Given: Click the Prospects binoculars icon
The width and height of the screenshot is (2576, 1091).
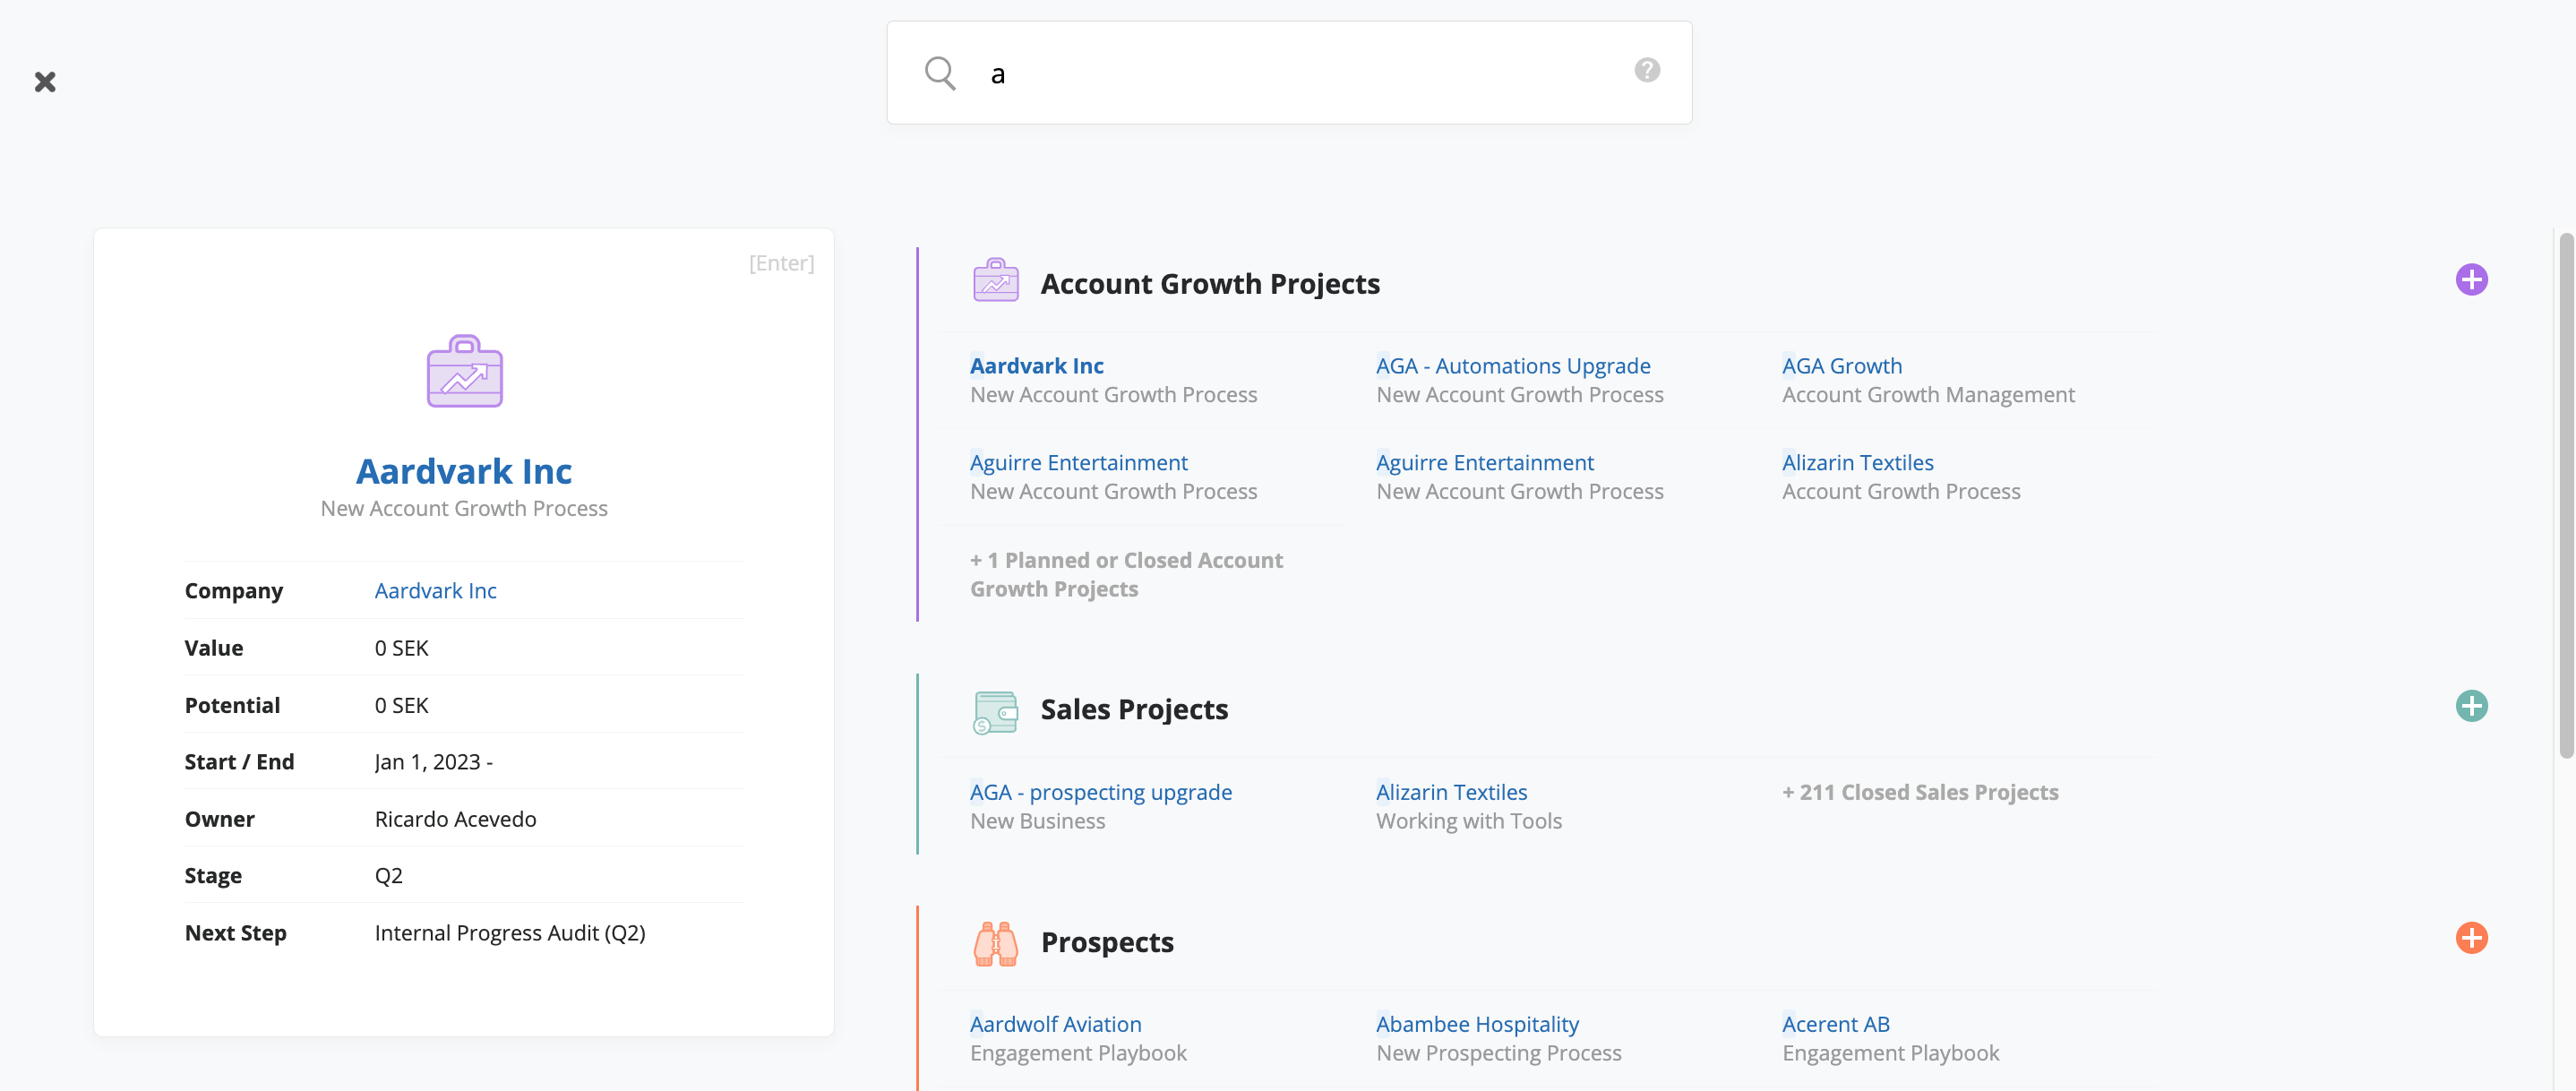Looking at the screenshot, I should pos(995,944).
